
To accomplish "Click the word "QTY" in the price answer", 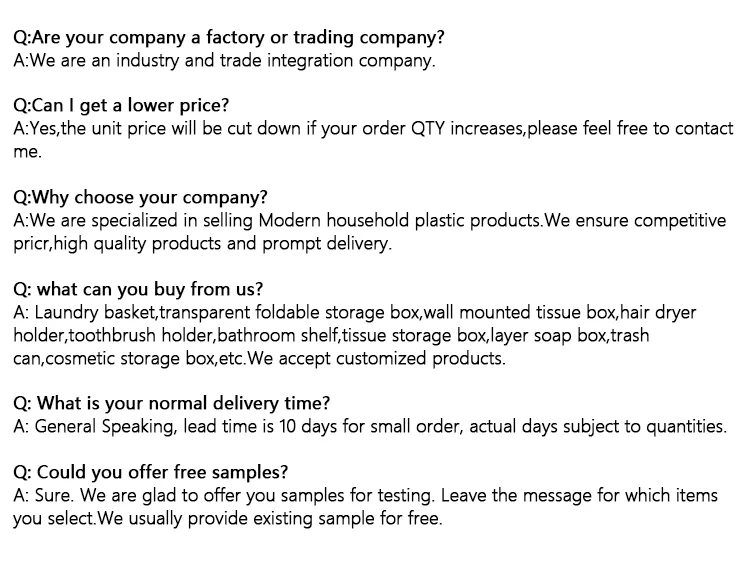I will pos(432,129).
